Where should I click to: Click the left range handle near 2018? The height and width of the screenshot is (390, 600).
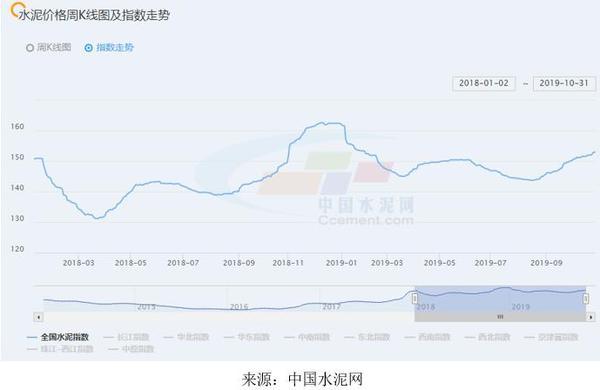(x=415, y=298)
